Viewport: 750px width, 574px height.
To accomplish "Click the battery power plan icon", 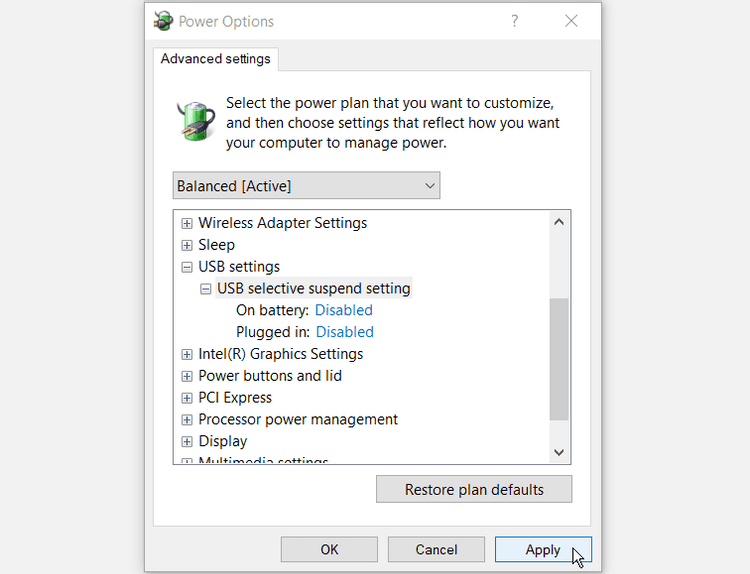I will pyautogui.click(x=195, y=120).
